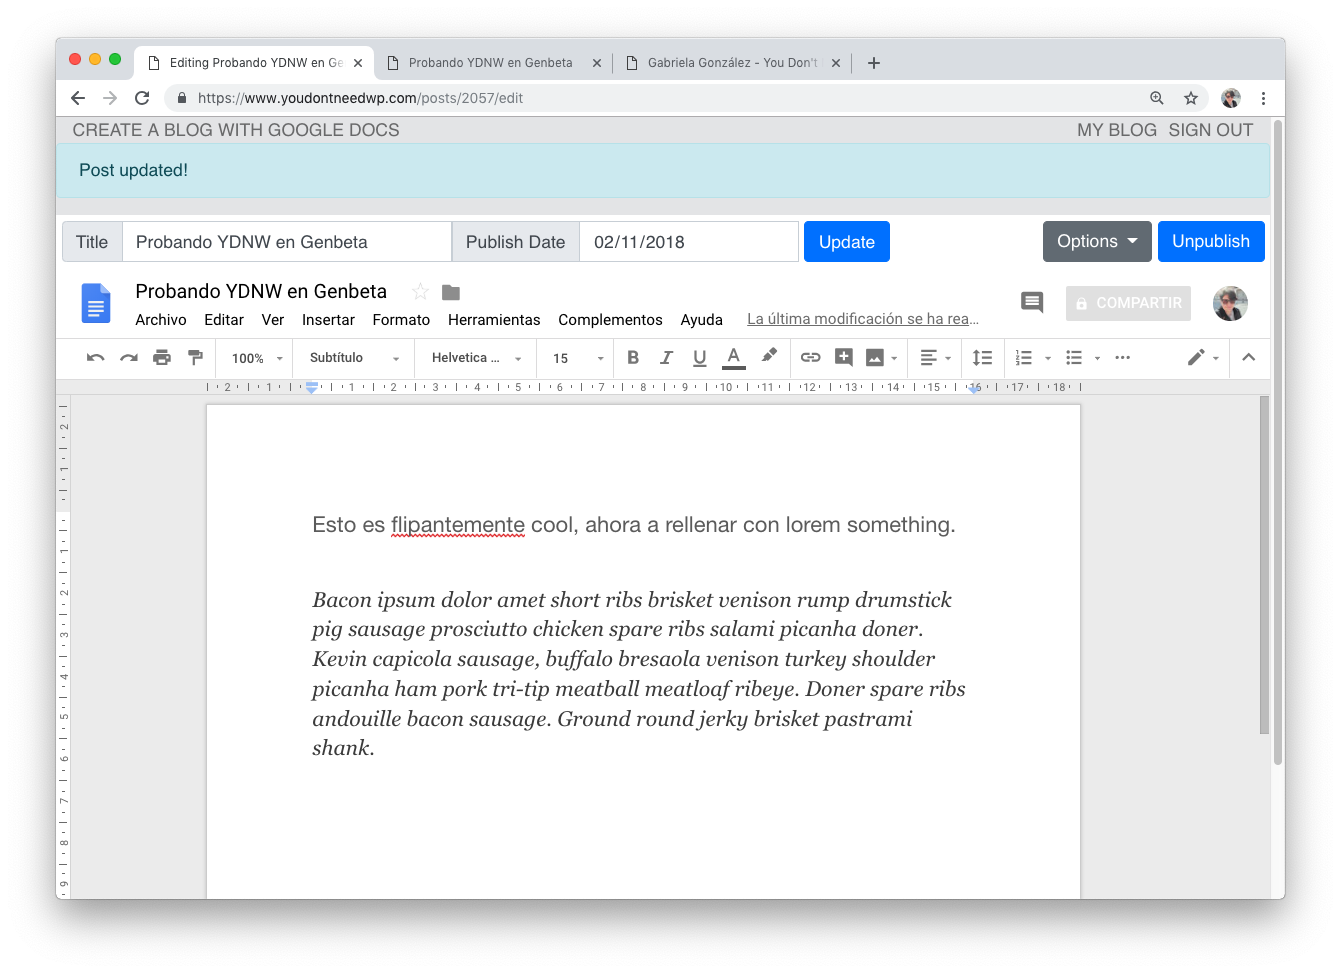This screenshot has height=973, width=1341.
Task: Toggle underline formatting
Action: [699, 357]
